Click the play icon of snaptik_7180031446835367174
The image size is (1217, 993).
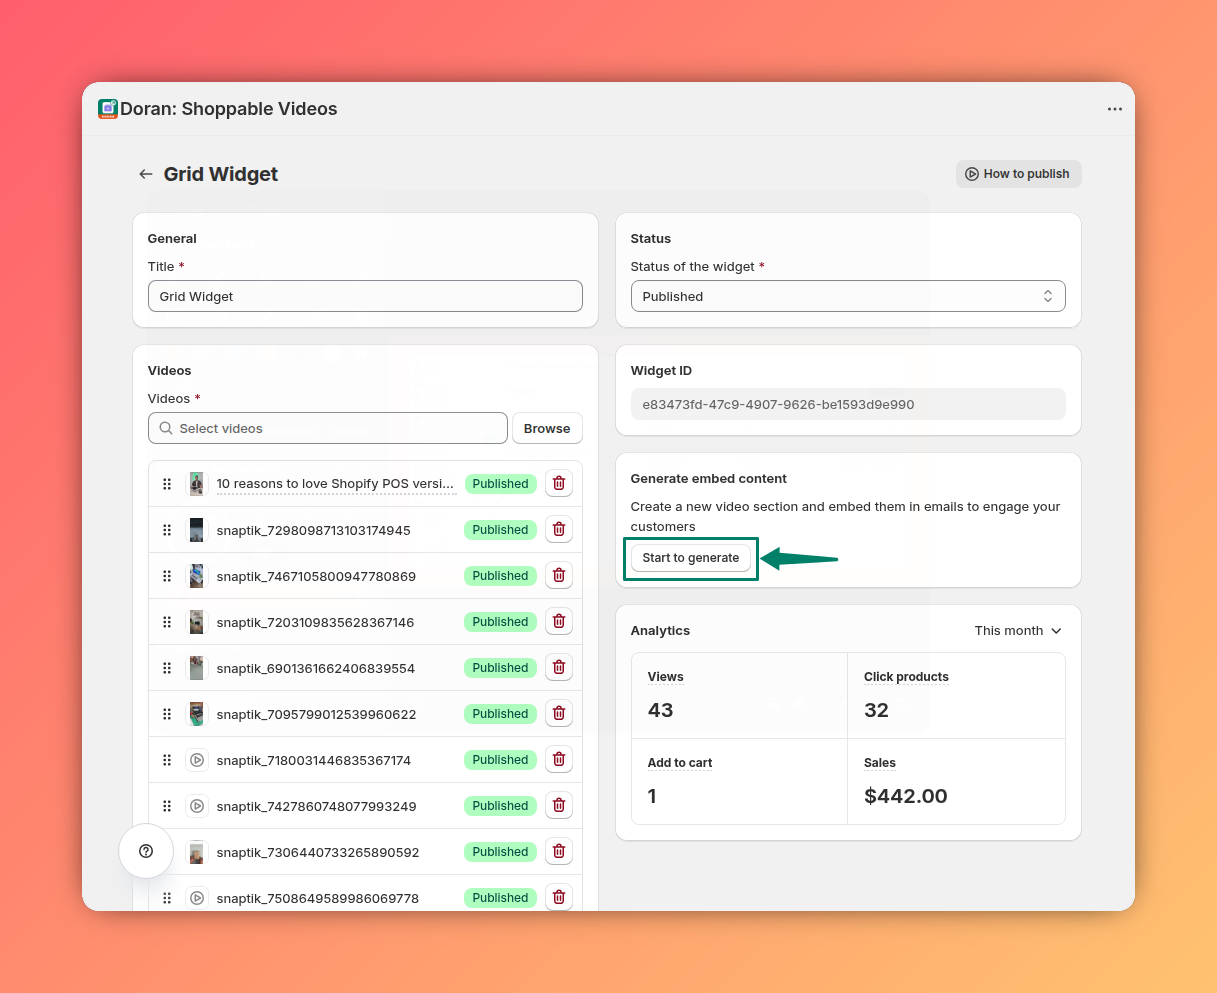click(197, 760)
